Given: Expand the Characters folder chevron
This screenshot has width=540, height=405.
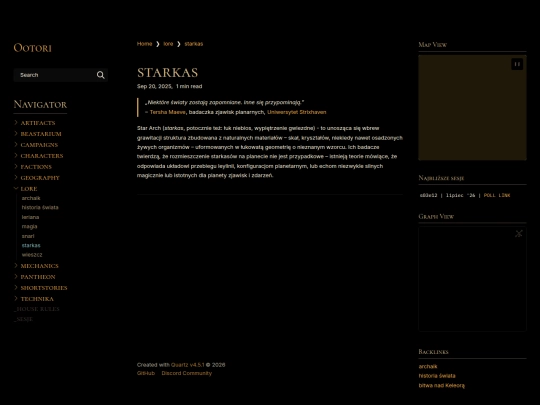Looking at the screenshot, I should click(x=16, y=155).
